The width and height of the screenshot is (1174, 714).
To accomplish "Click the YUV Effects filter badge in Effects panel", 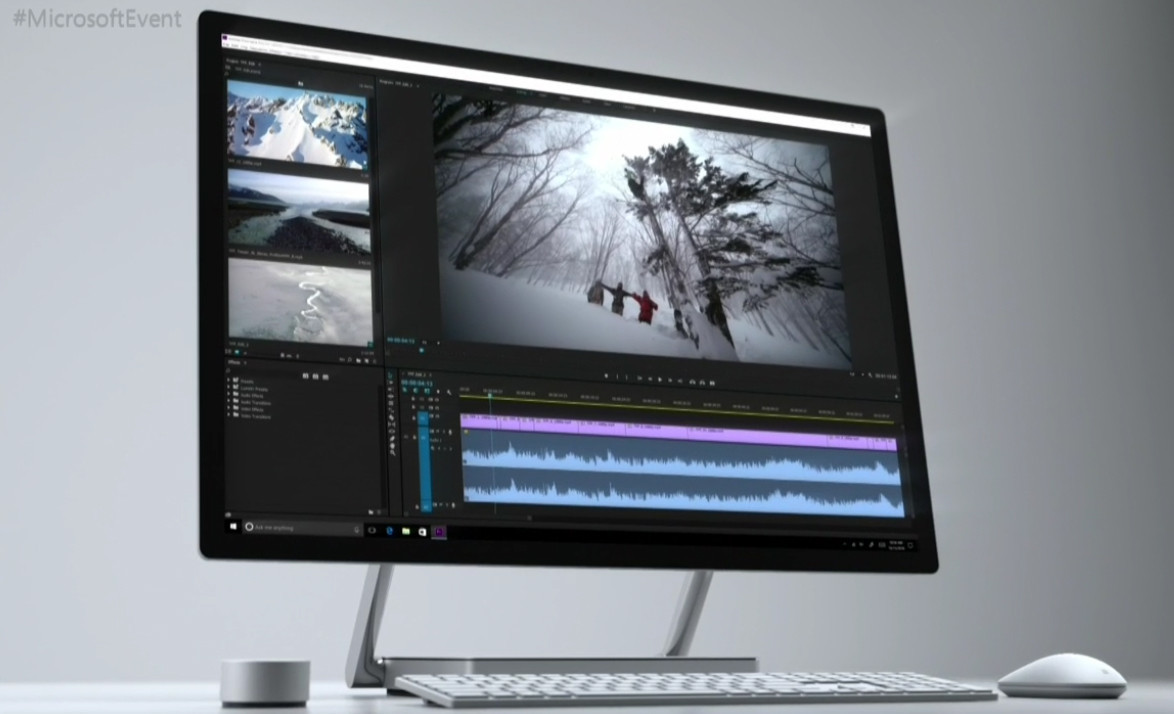I will [x=326, y=377].
